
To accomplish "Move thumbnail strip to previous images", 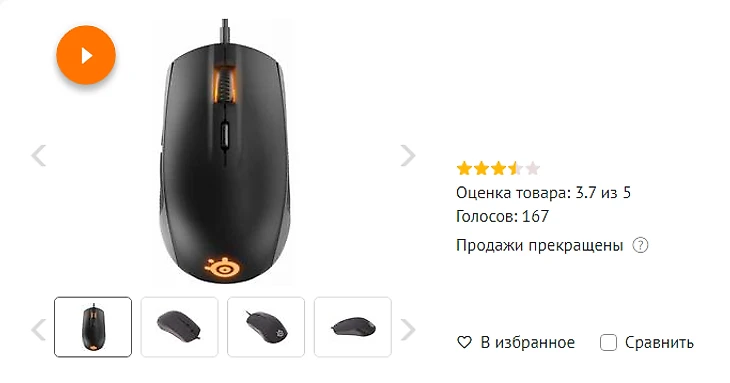I will [39, 330].
